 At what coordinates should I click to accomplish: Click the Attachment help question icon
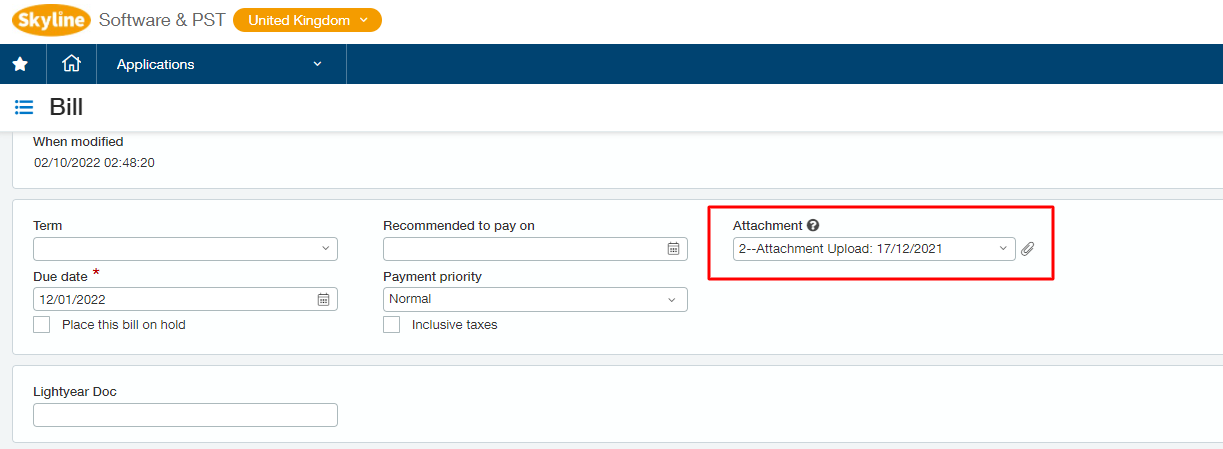(813, 226)
